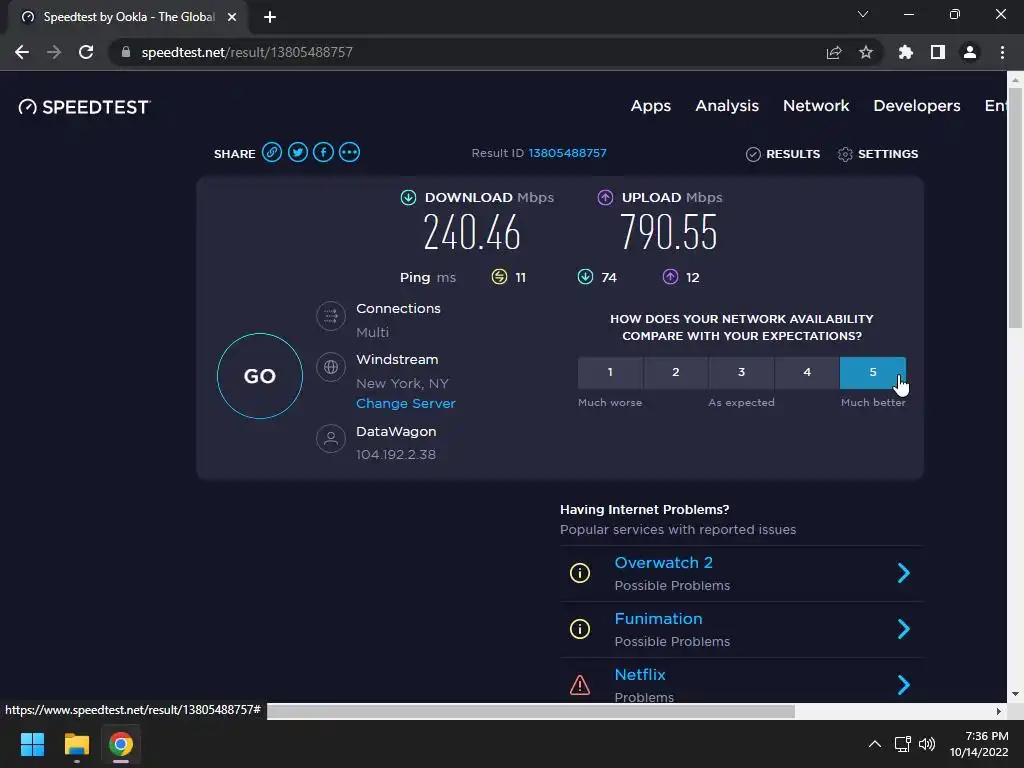Image resolution: width=1024 pixels, height=768 pixels.
Task: Bookmark this page with star icon
Action: (866, 52)
